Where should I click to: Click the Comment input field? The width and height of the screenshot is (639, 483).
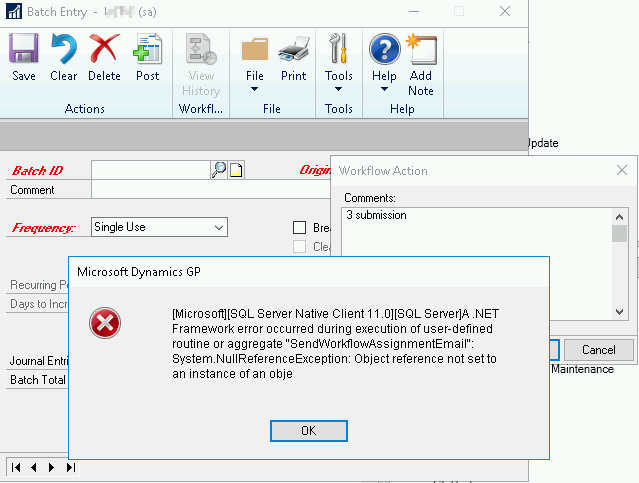(x=211, y=190)
